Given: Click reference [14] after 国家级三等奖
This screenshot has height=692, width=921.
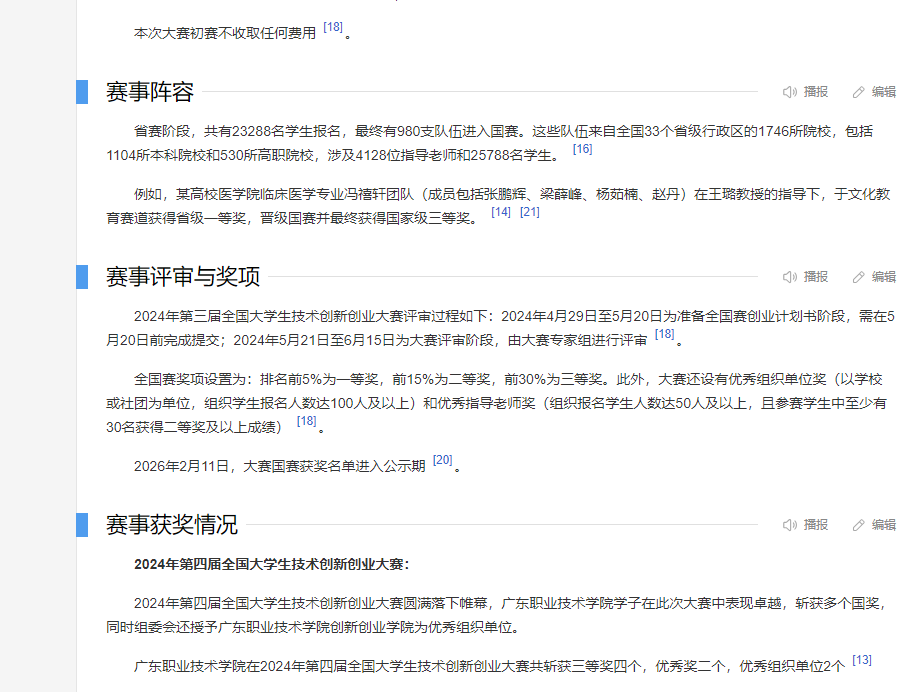Looking at the screenshot, I should pyautogui.click(x=501, y=212).
